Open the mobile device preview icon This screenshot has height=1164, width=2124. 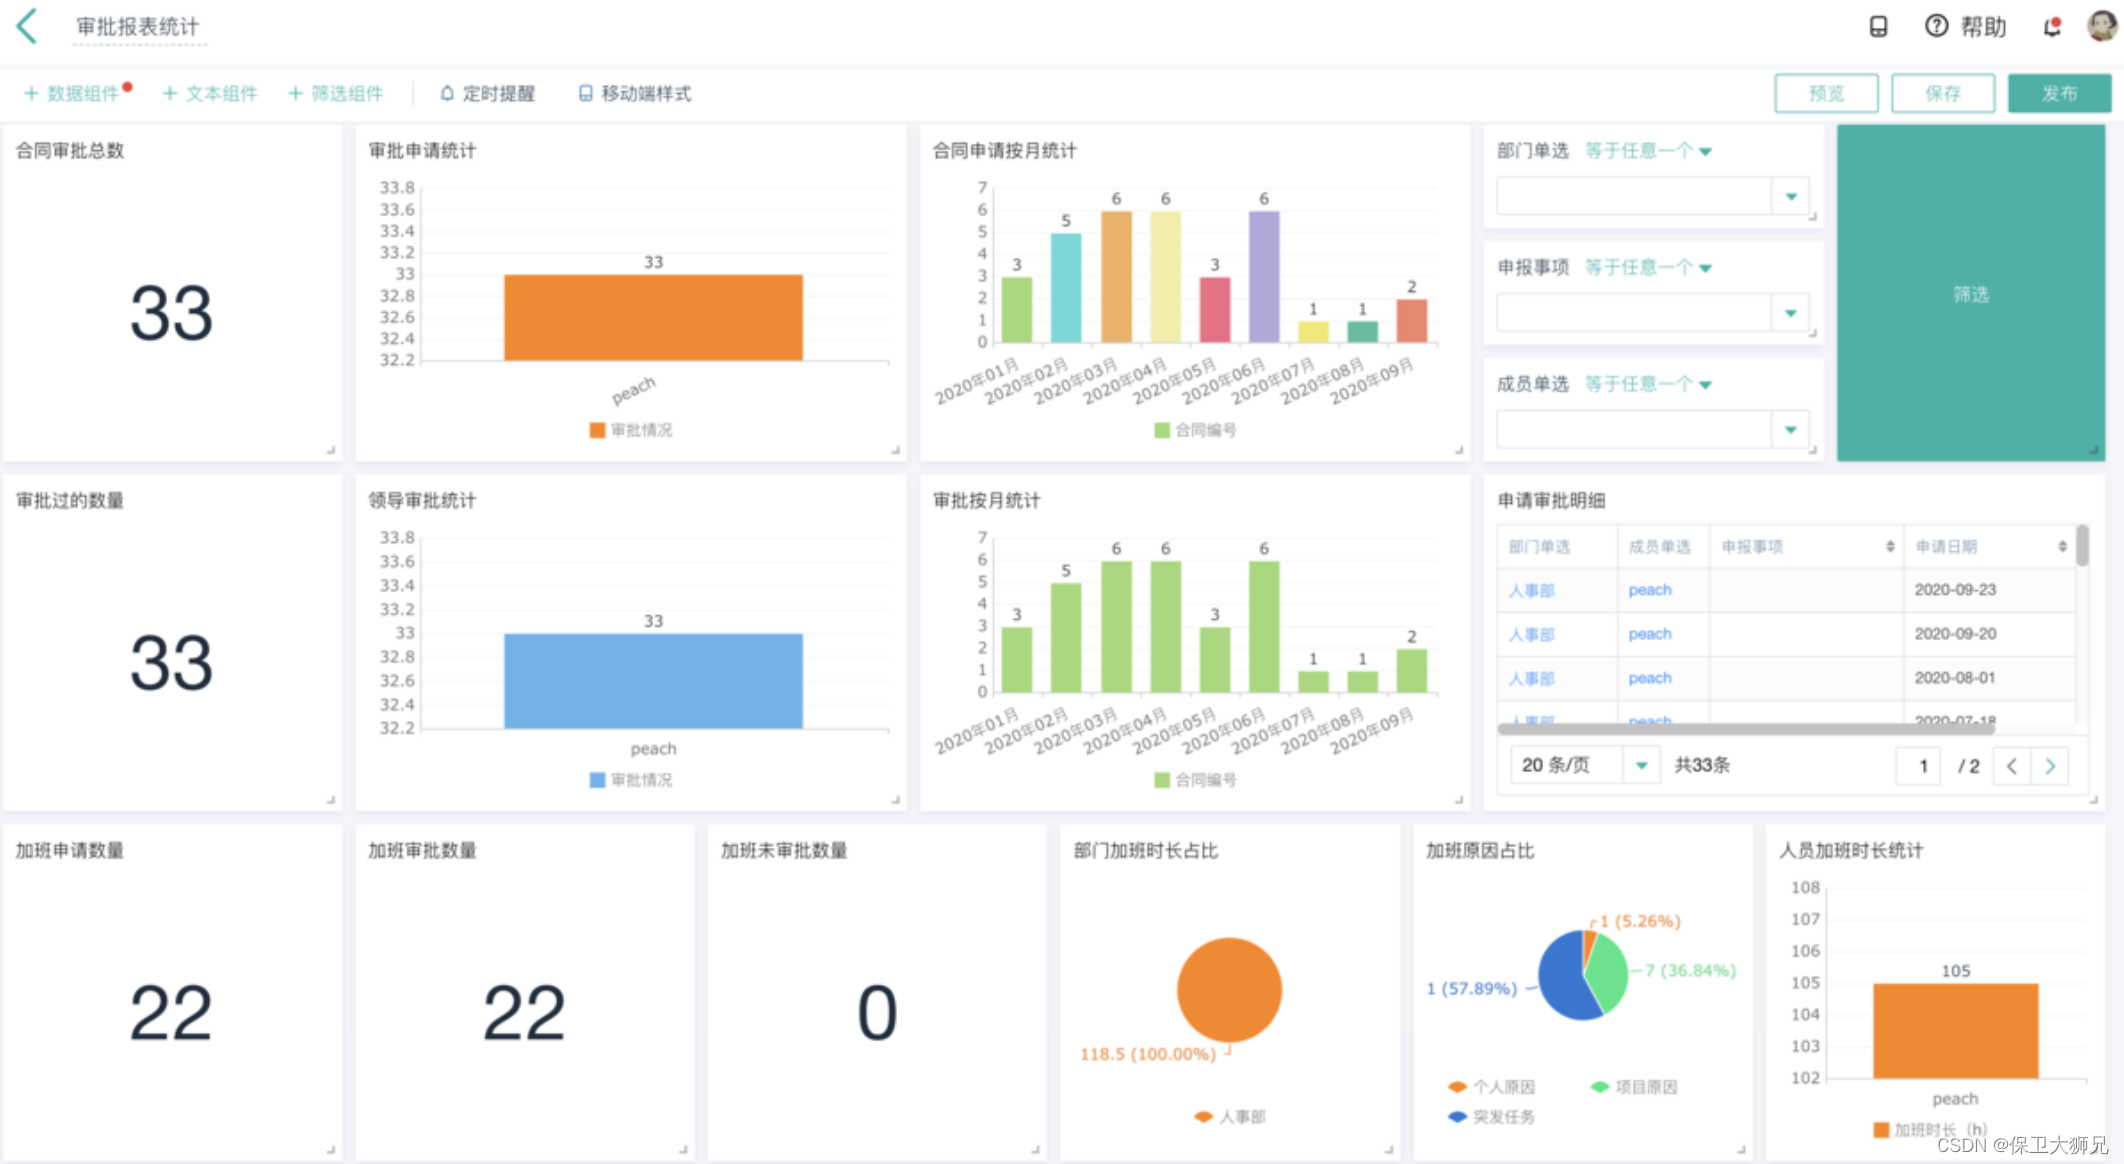(x=1878, y=27)
